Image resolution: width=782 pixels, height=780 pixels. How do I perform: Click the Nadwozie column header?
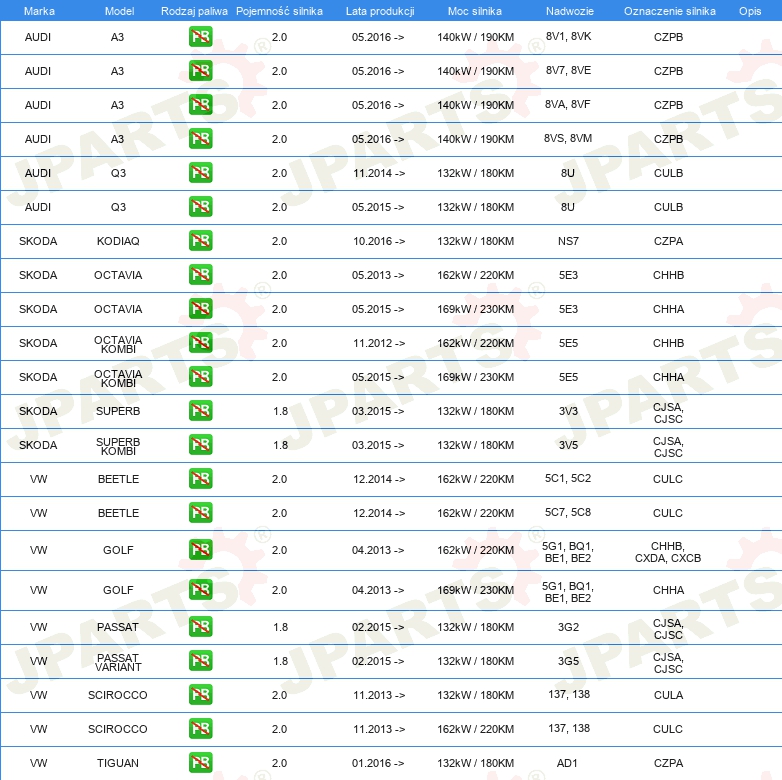click(x=570, y=11)
